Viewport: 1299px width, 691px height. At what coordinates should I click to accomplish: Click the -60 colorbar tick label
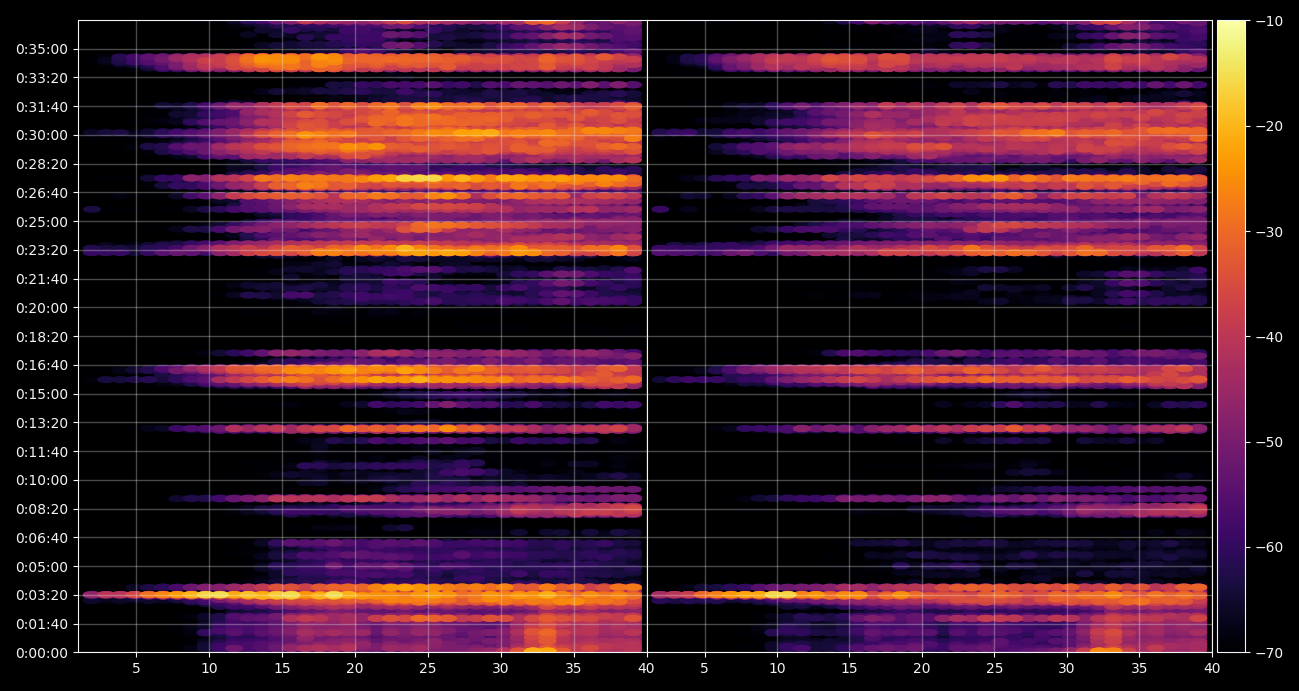coord(1269,548)
